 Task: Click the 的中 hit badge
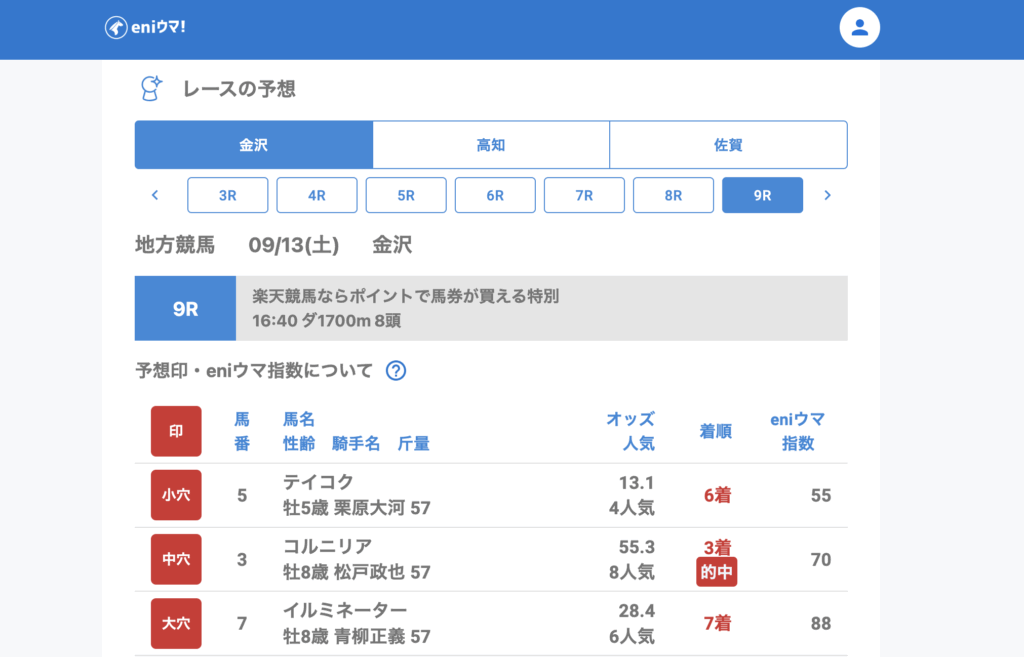[x=716, y=572]
